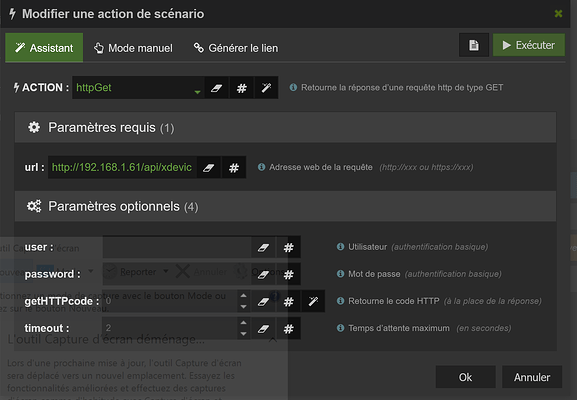Open the Générer le lien tab
Viewport: 577px width, 400px height.
click(236, 48)
